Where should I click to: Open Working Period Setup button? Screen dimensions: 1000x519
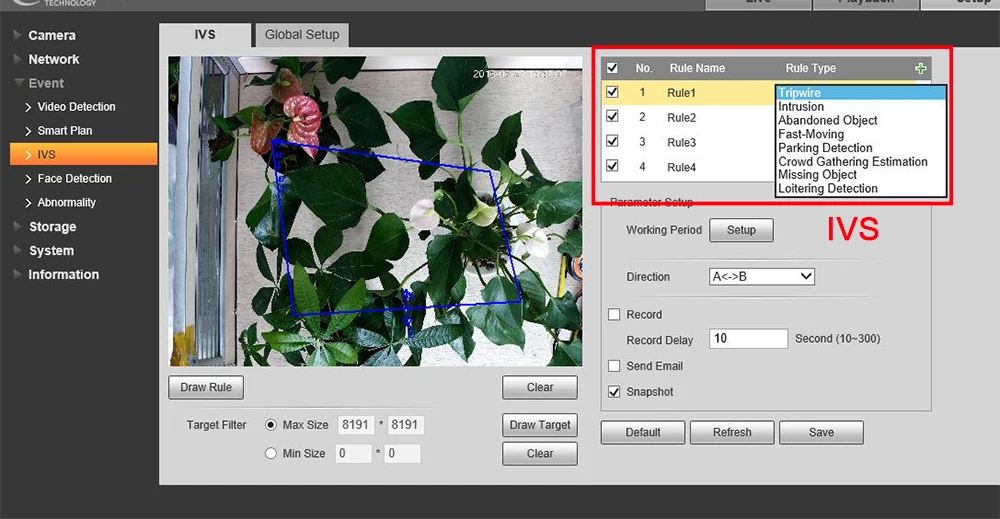[741, 230]
